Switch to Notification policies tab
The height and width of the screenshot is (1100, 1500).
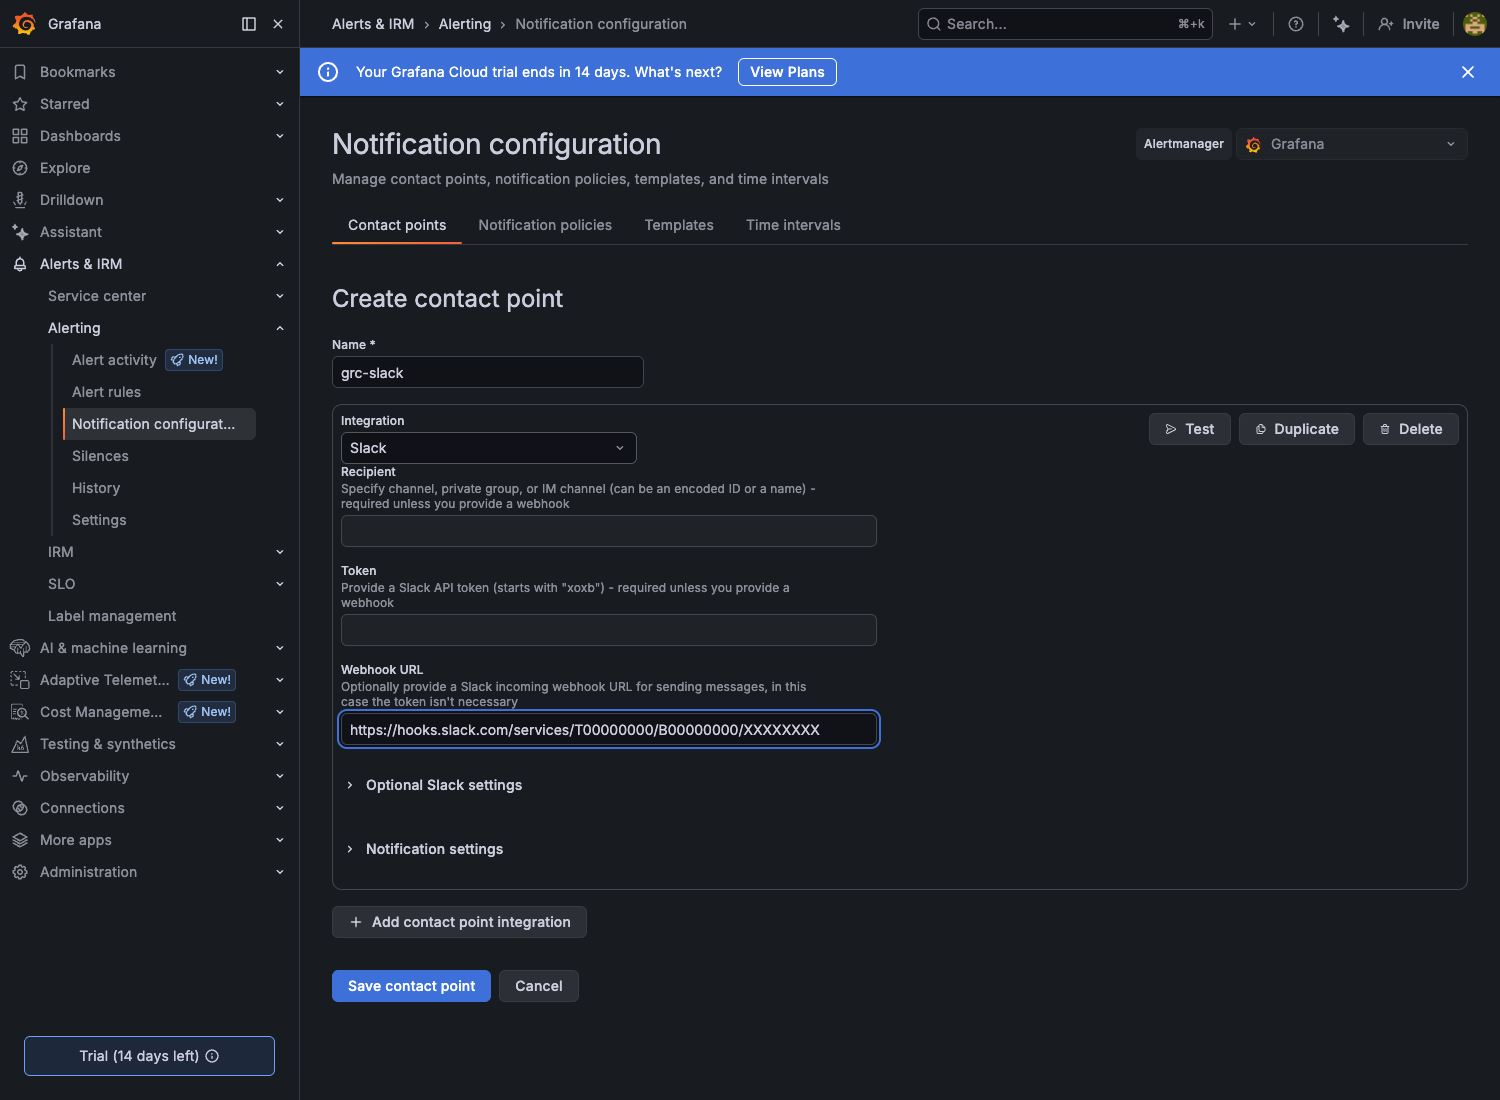click(x=545, y=225)
